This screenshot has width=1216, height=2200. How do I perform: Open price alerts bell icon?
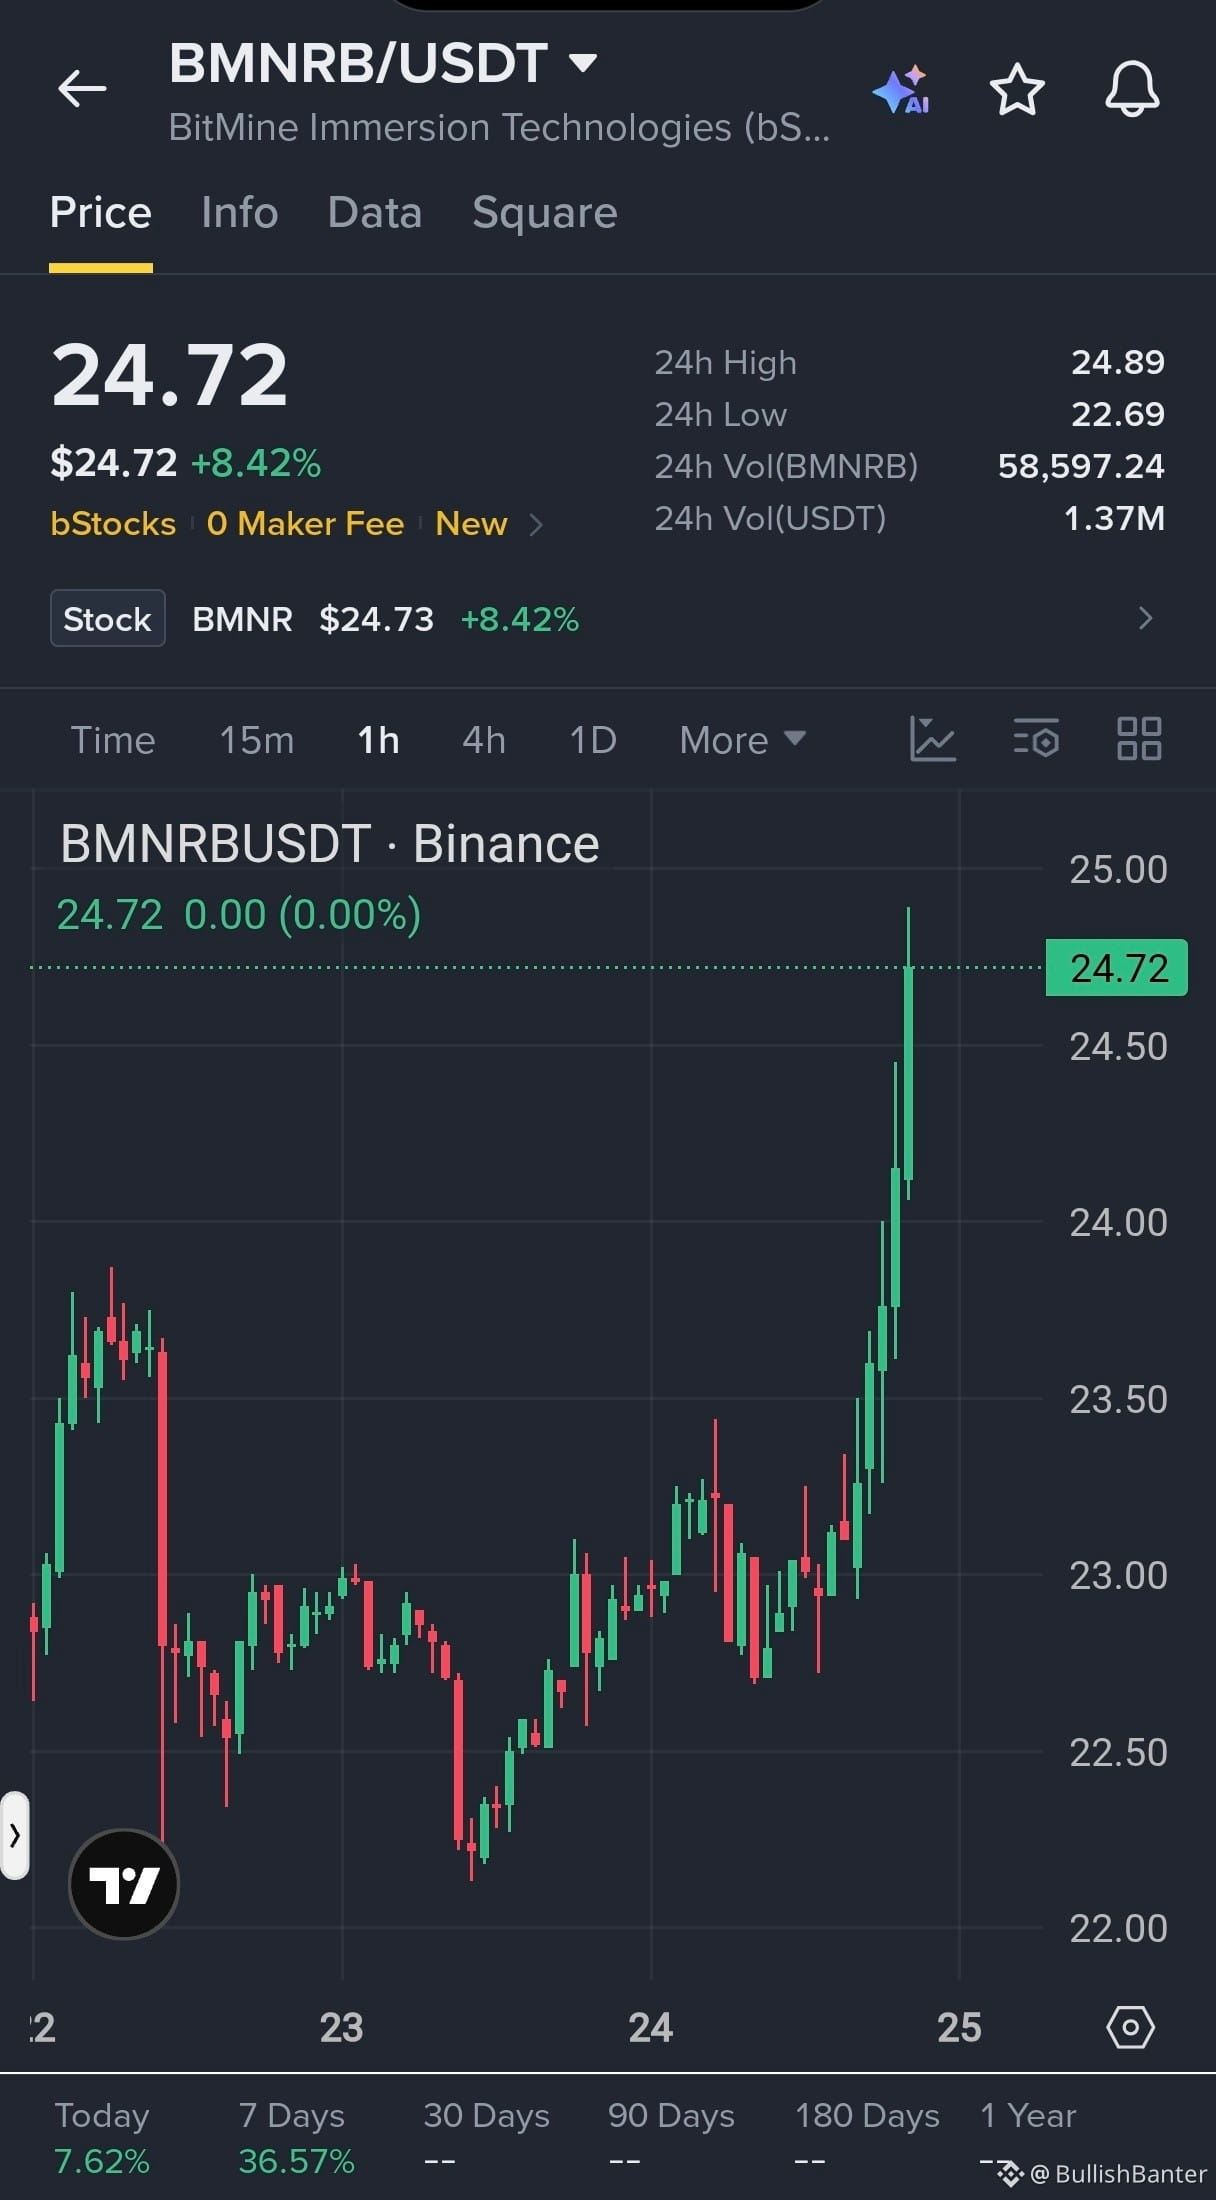click(x=1132, y=89)
